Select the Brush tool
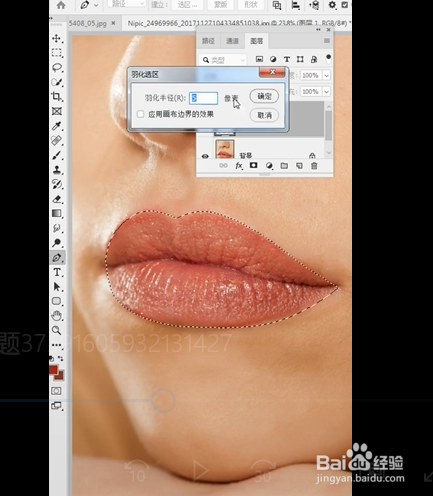Image resolution: width=433 pixels, height=496 pixels. point(57,155)
